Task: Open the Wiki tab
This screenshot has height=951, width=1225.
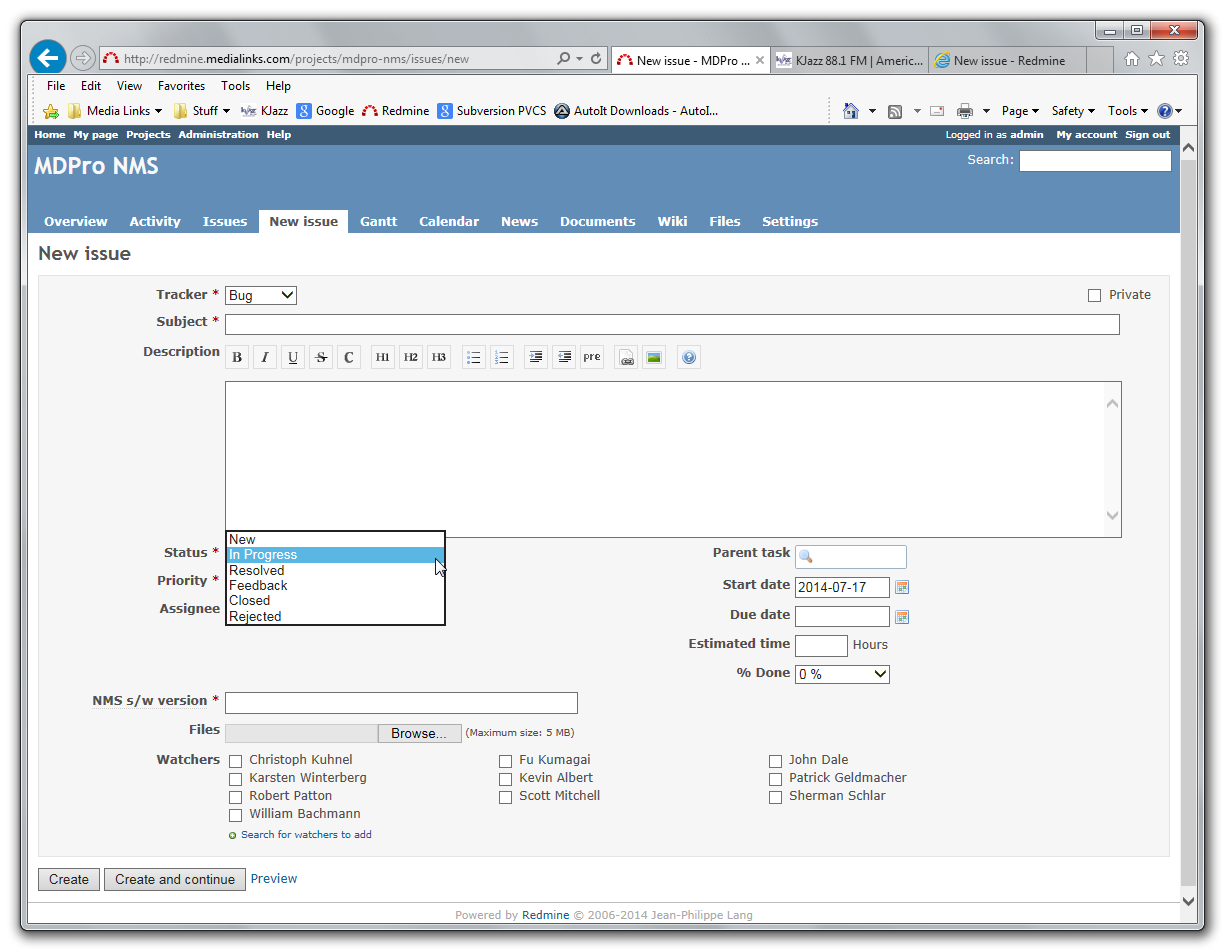Action: (x=672, y=222)
